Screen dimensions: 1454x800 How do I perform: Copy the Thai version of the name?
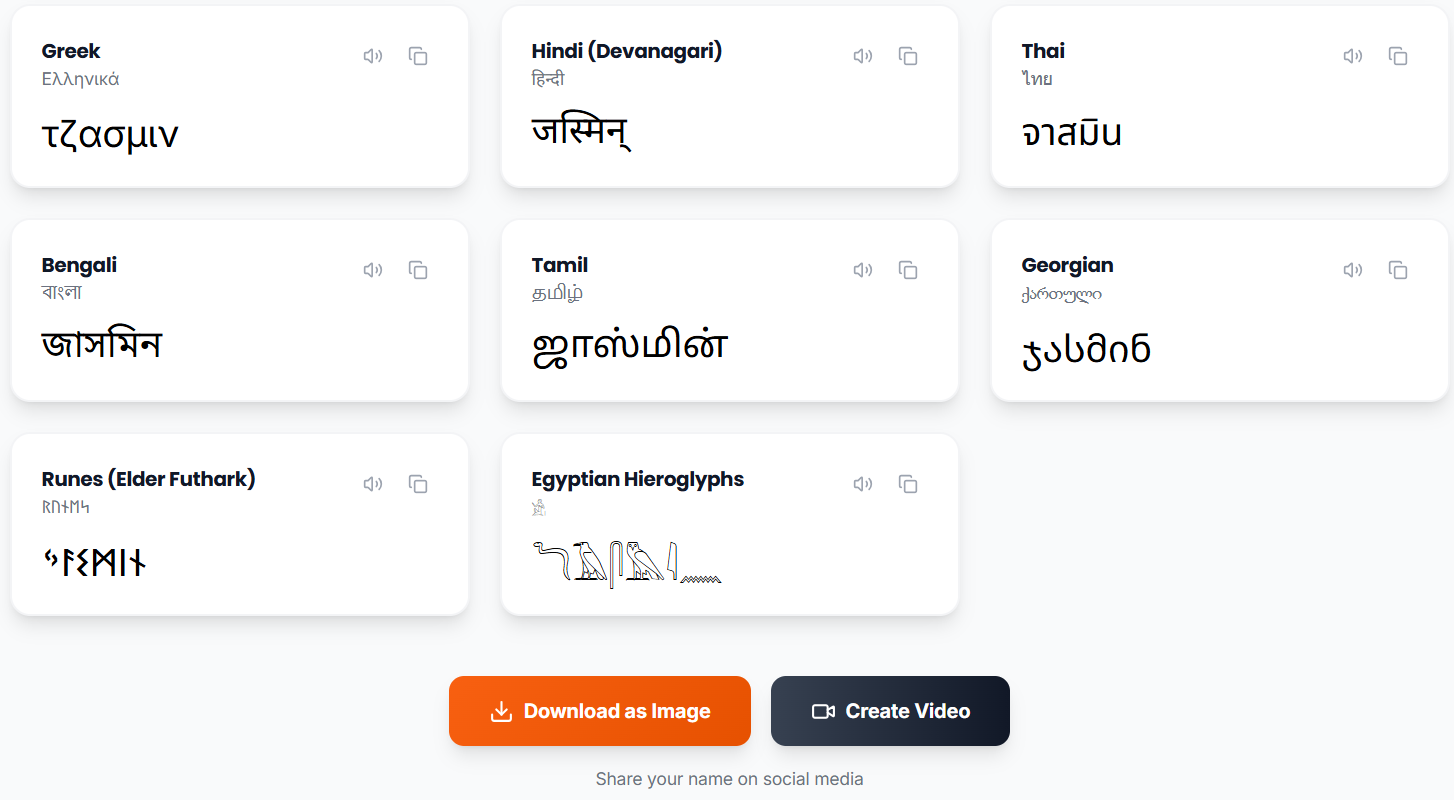pos(1398,56)
